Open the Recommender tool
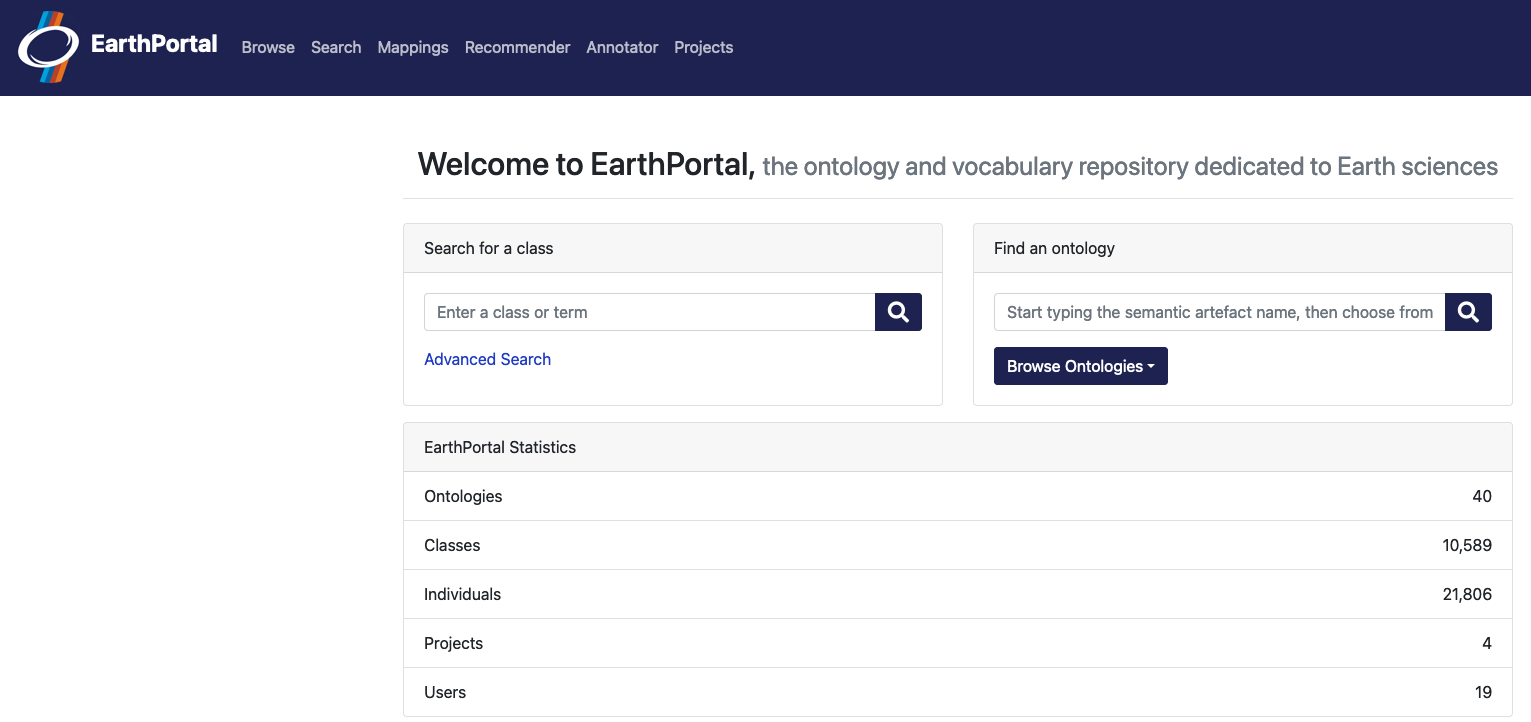 [x=517, y=47]
